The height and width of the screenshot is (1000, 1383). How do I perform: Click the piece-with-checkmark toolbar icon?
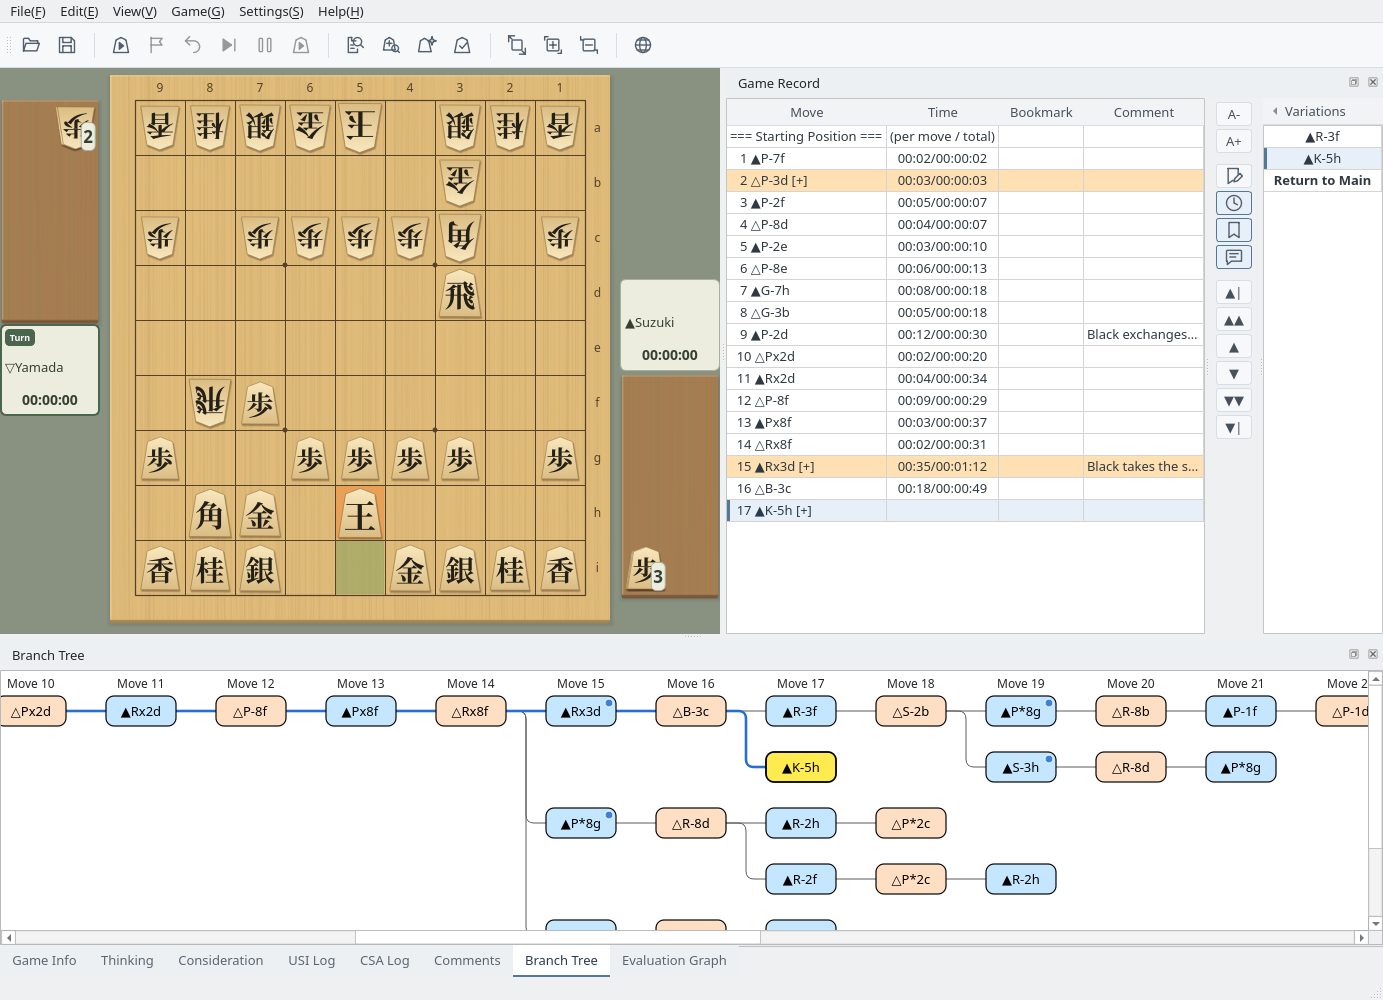click(463, 45)
